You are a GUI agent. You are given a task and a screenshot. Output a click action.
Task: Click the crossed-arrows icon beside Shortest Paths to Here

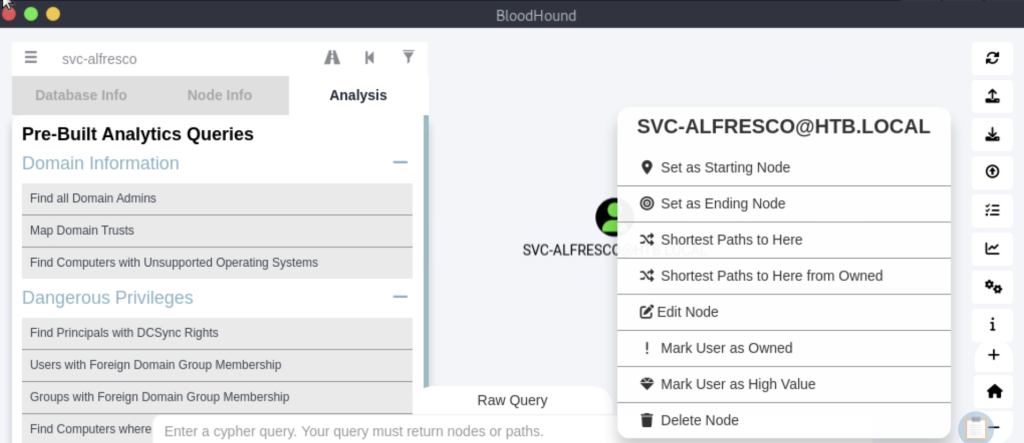tap(647, 240)
